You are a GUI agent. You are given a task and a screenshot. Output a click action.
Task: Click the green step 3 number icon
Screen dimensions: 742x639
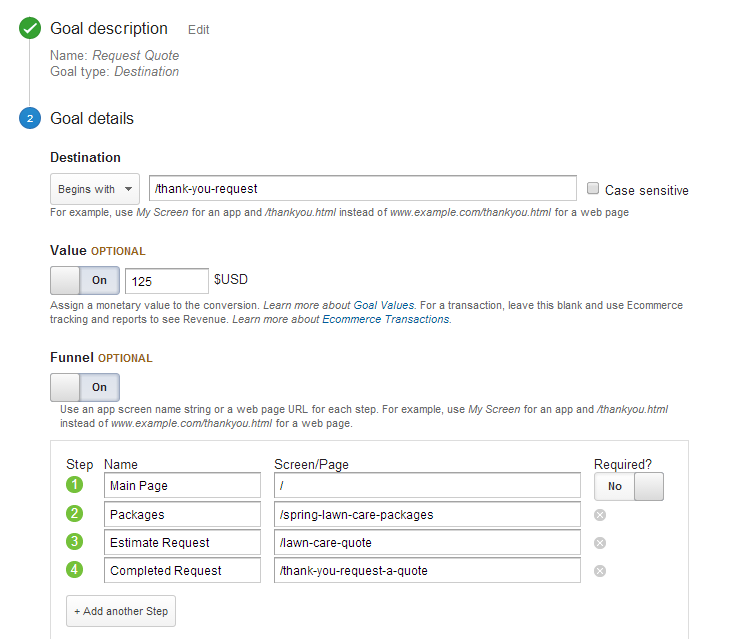click(74, 541)
